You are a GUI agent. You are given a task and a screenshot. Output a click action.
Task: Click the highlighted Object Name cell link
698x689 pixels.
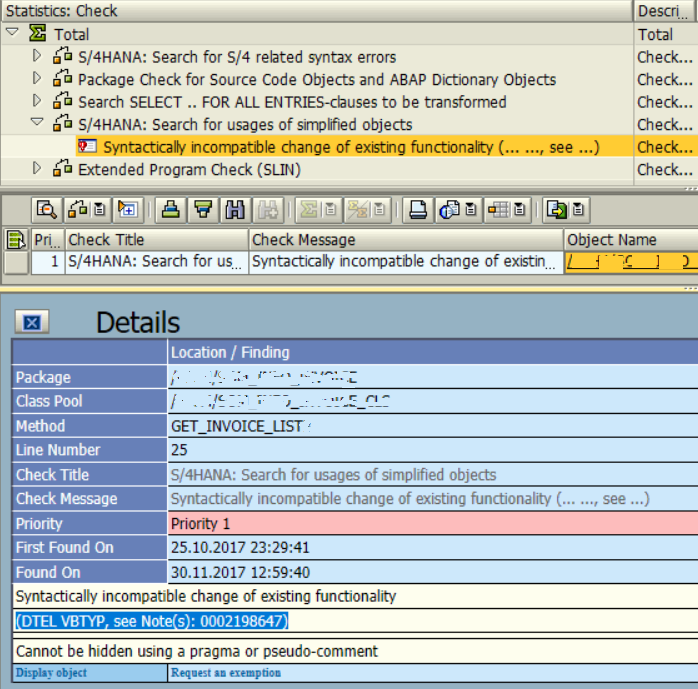(x=630, y=262)
